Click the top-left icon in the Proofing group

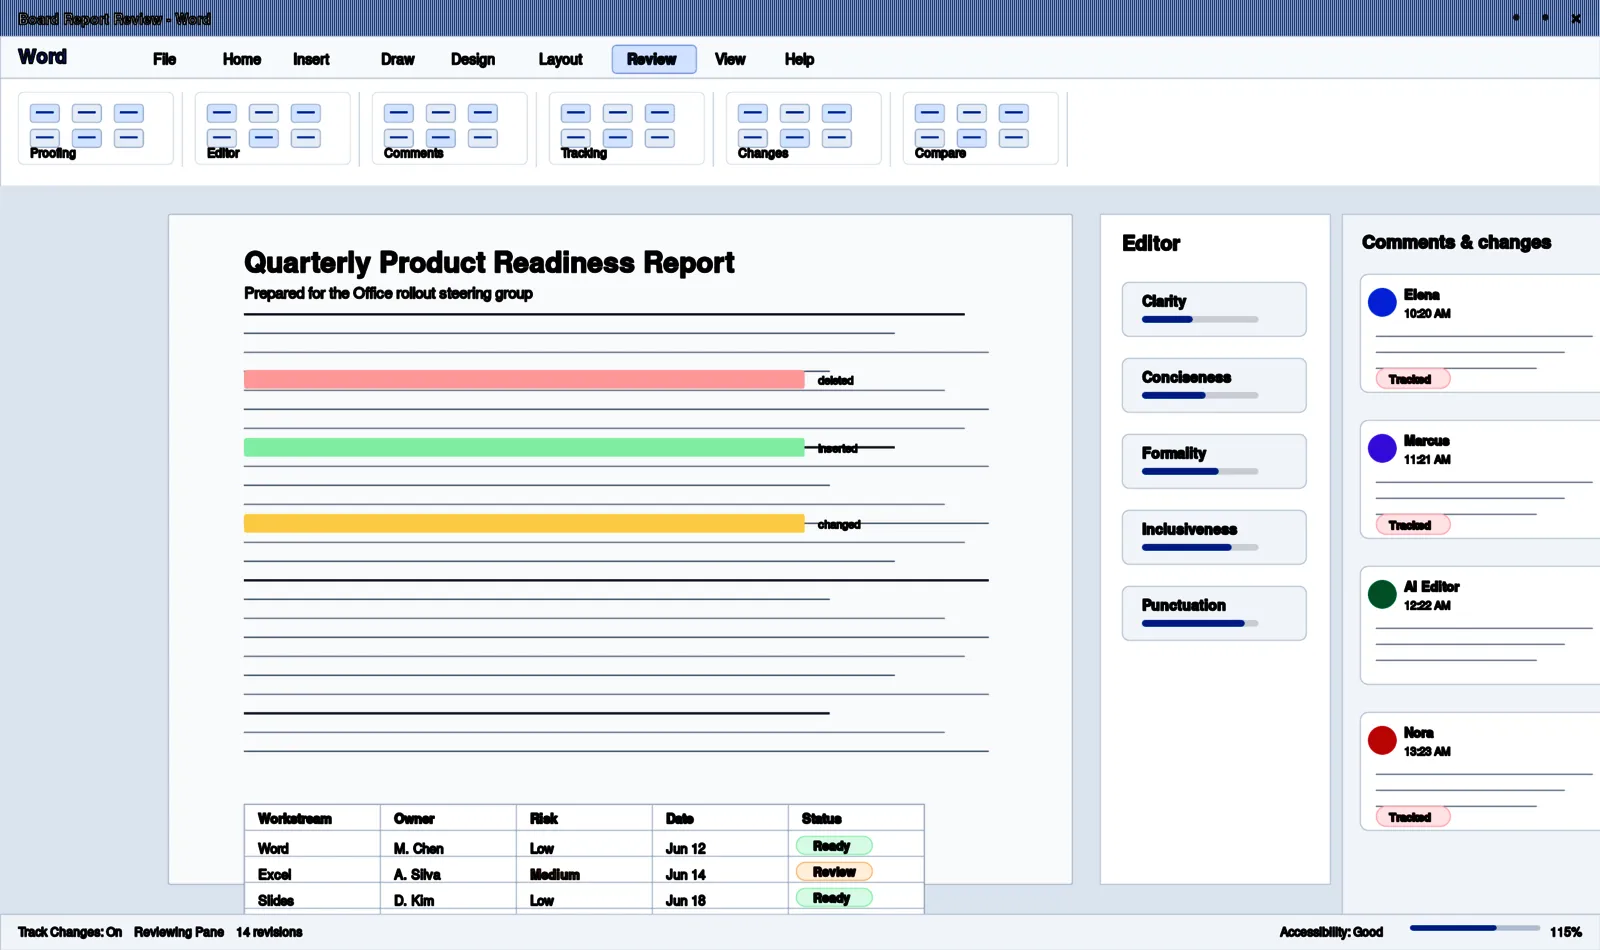45,114
